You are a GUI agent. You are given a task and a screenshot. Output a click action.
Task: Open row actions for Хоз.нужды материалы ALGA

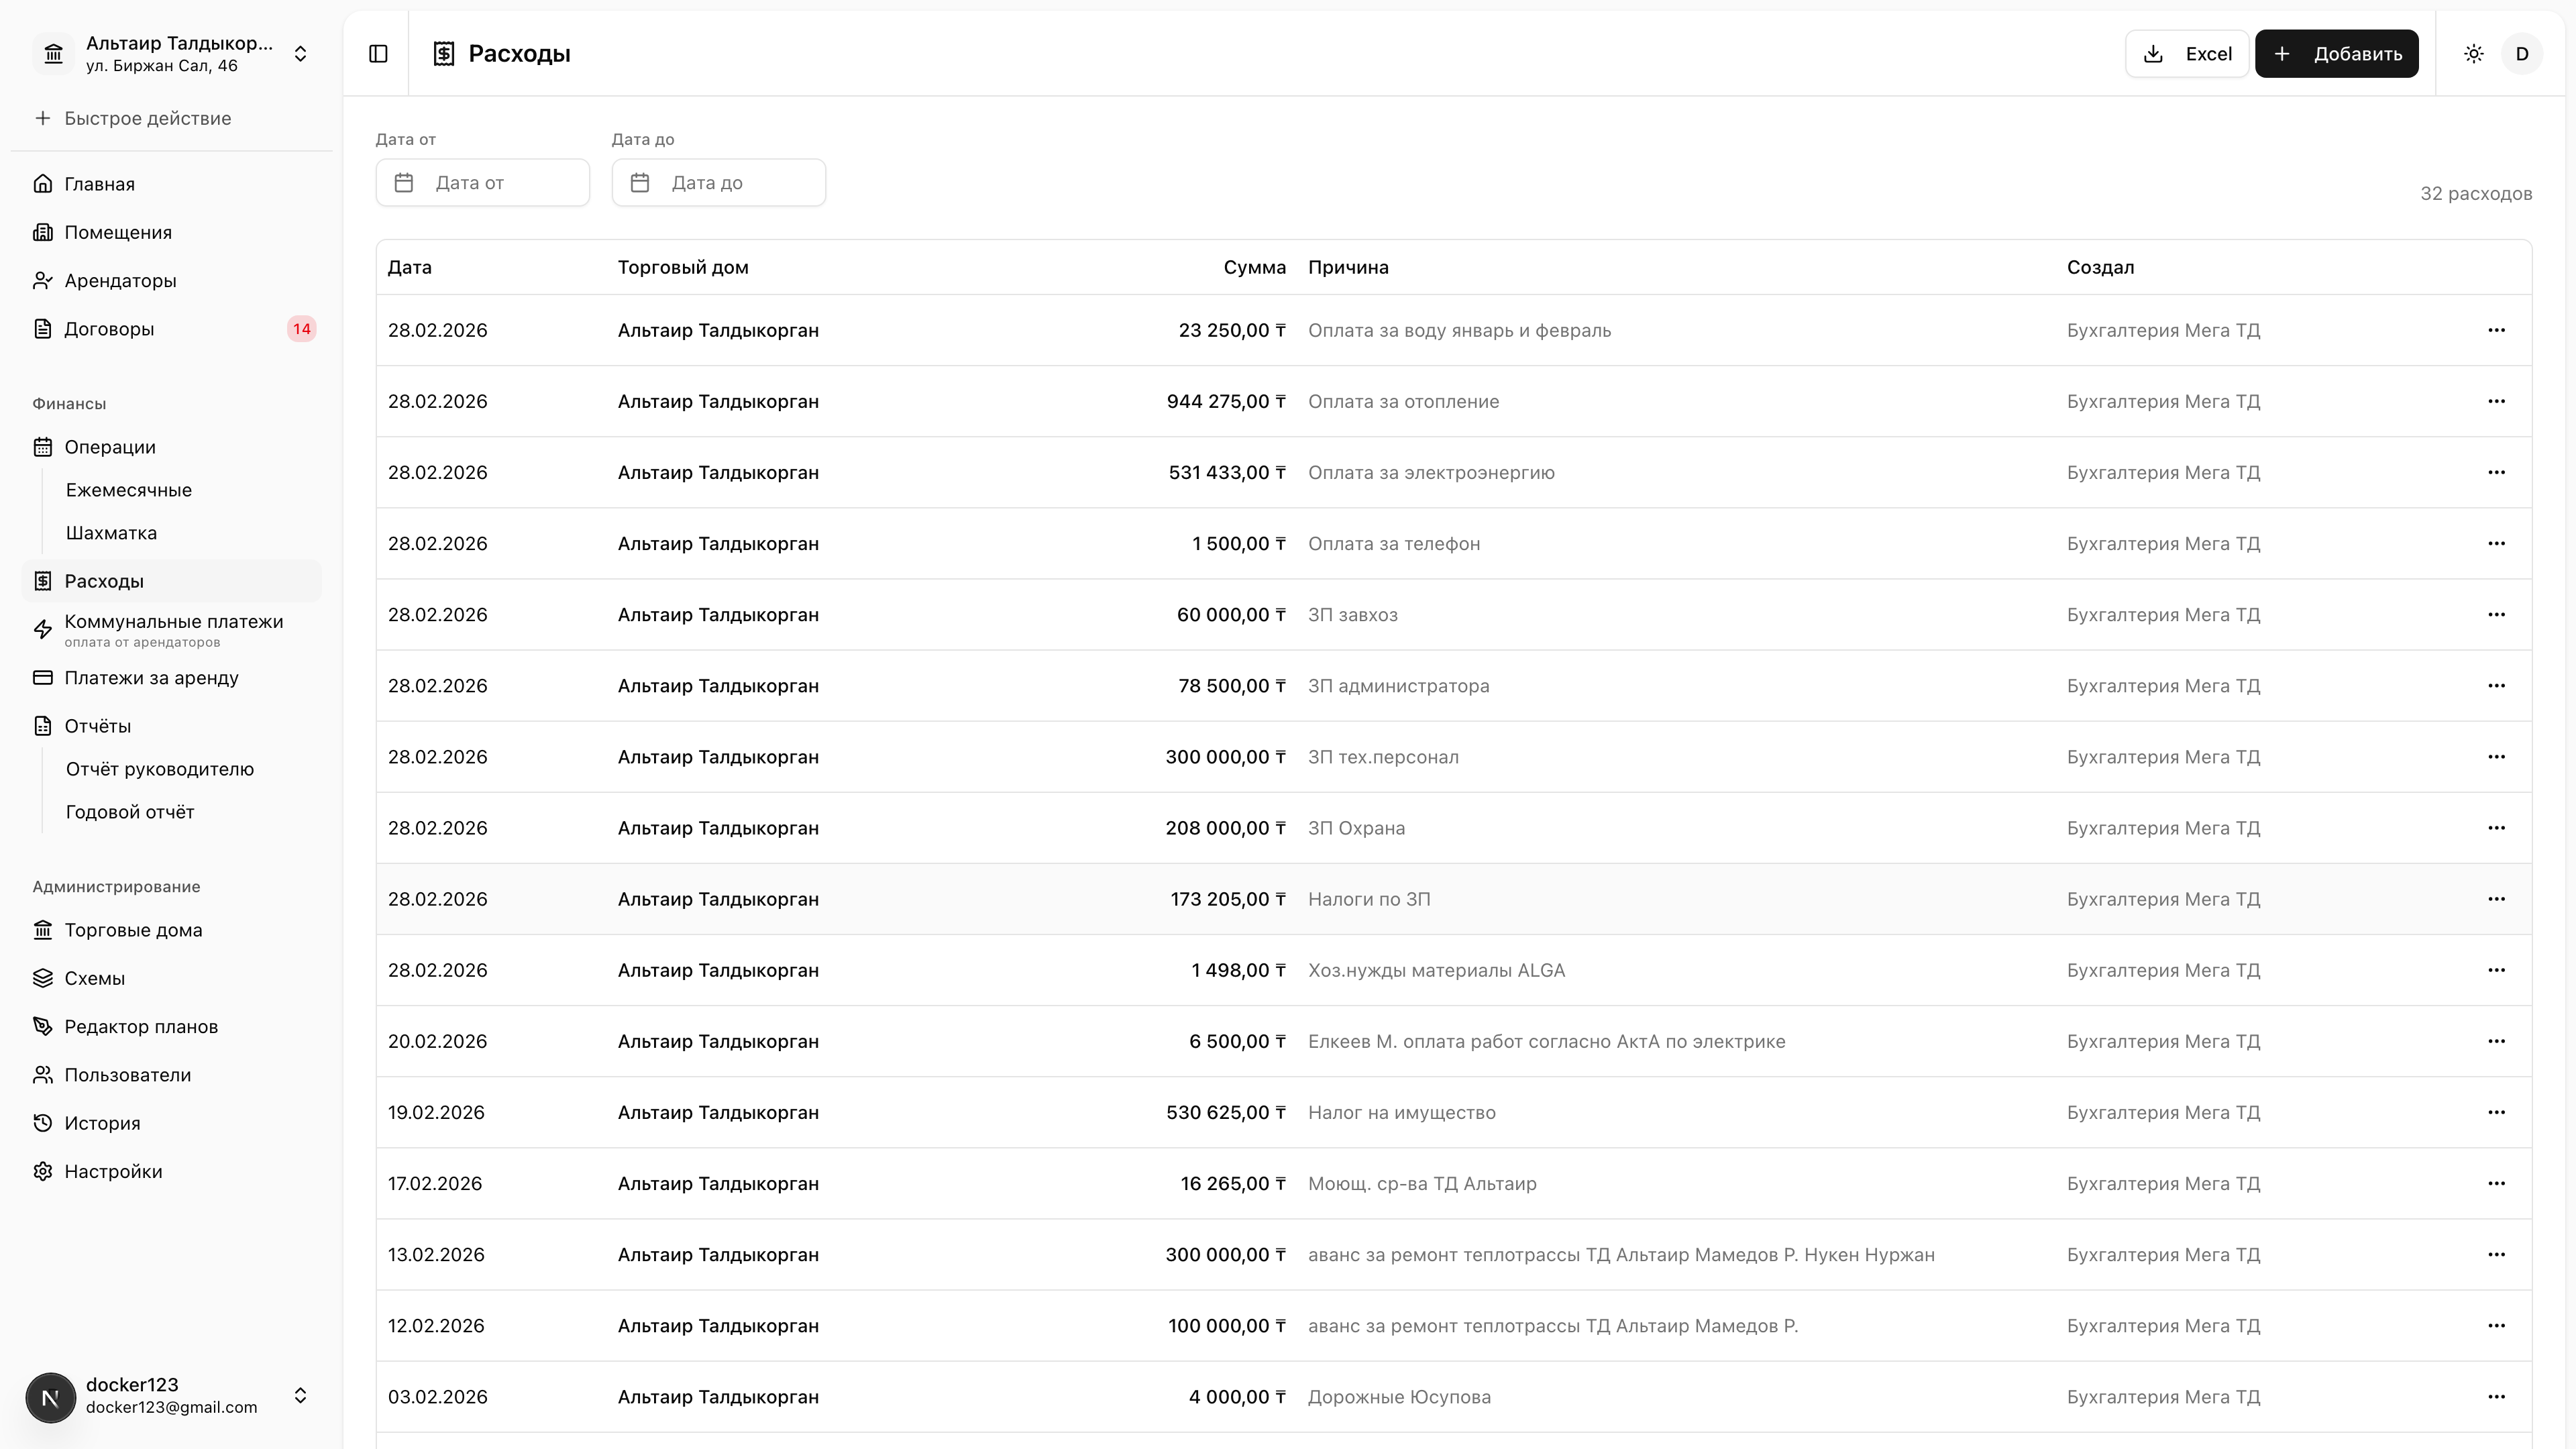[2496, 969]
